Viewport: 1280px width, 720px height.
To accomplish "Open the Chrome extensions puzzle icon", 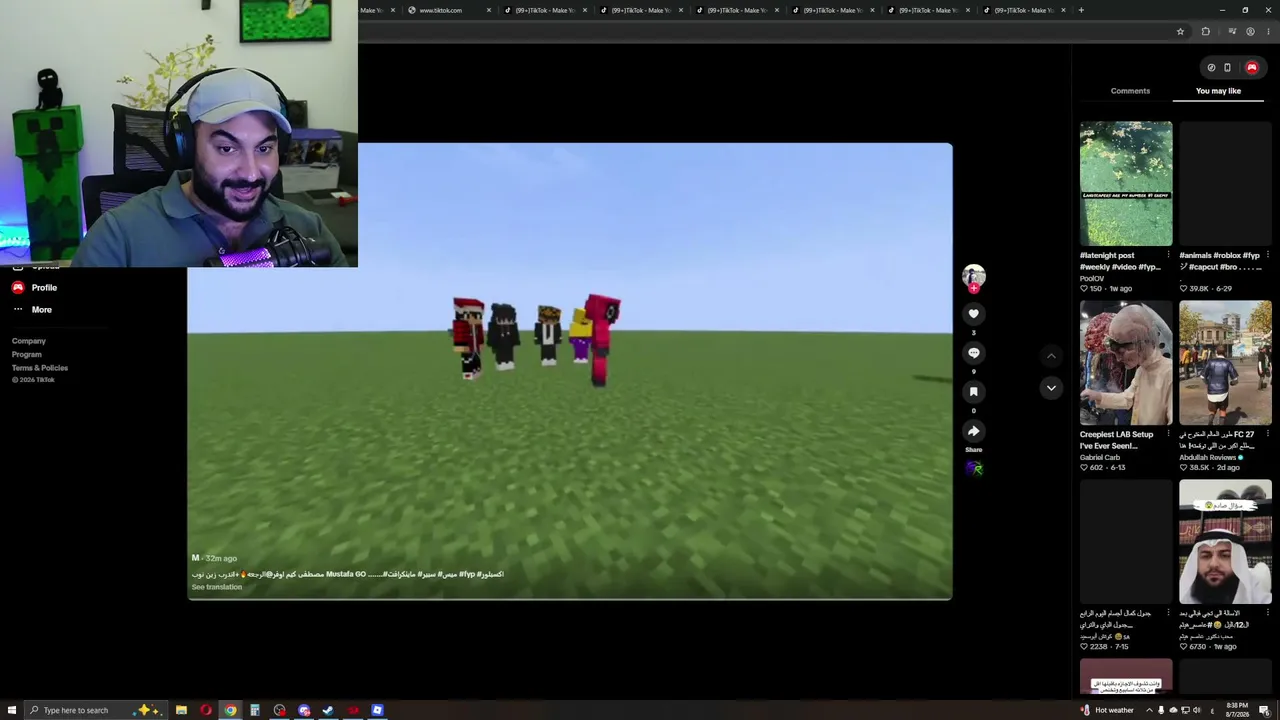I will click(x=1205, y=32).
